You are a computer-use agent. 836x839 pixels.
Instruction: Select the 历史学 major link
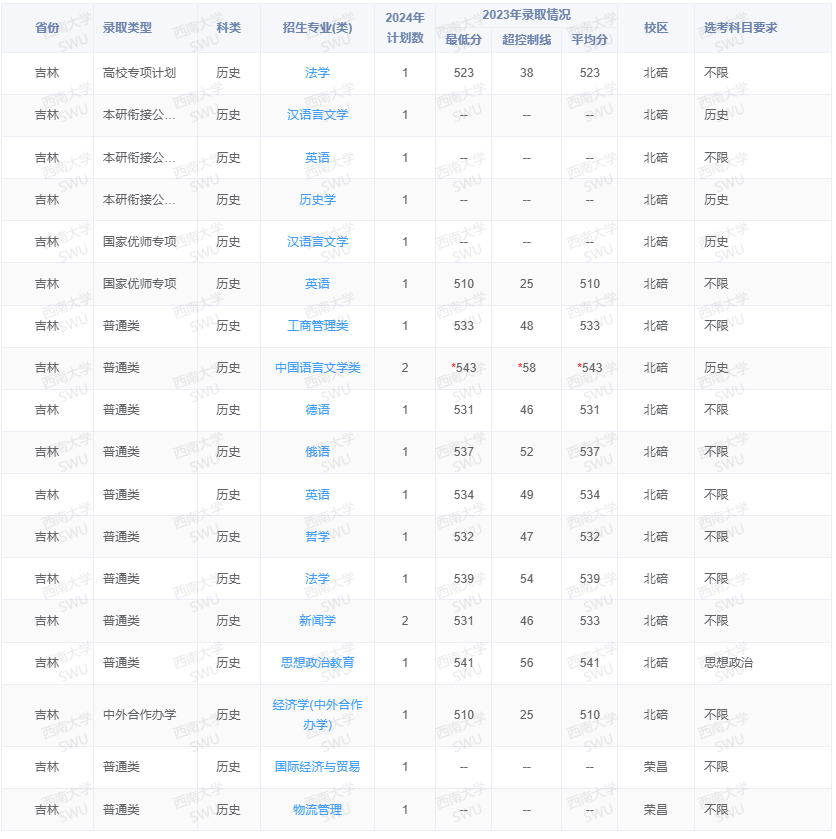tap(317, 199)
